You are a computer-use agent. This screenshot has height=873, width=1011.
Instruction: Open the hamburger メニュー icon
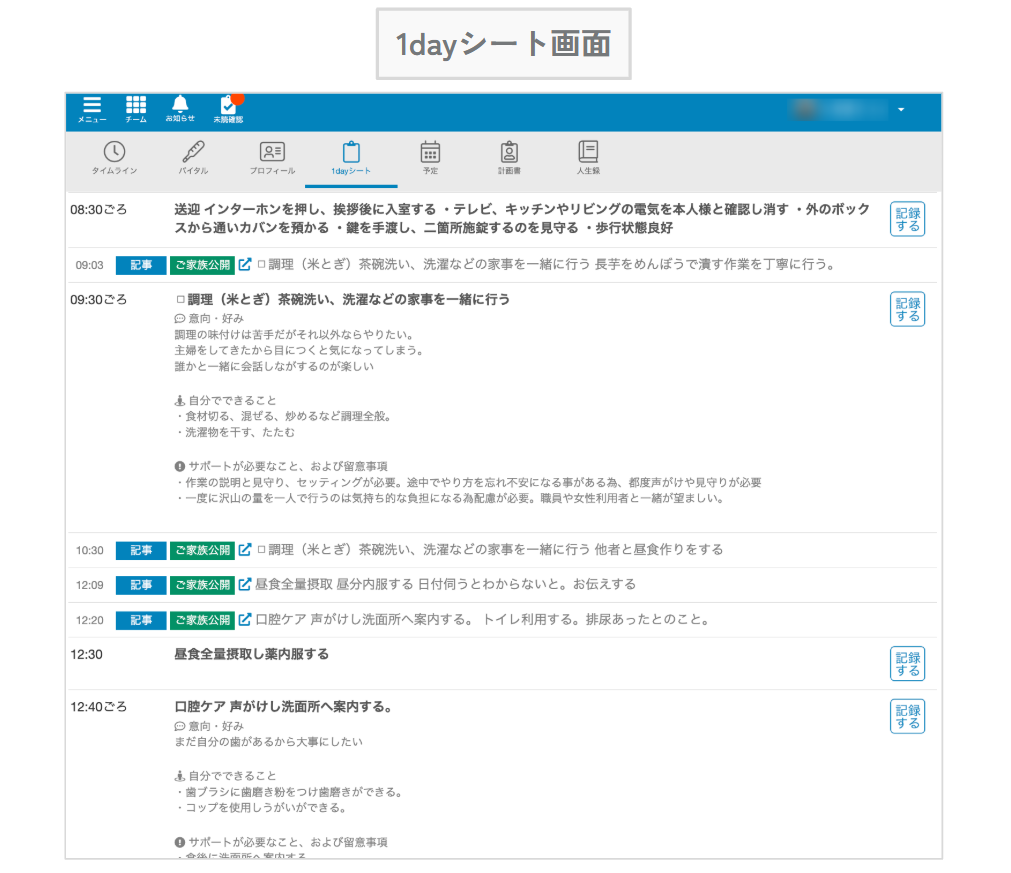coord(92,108)
